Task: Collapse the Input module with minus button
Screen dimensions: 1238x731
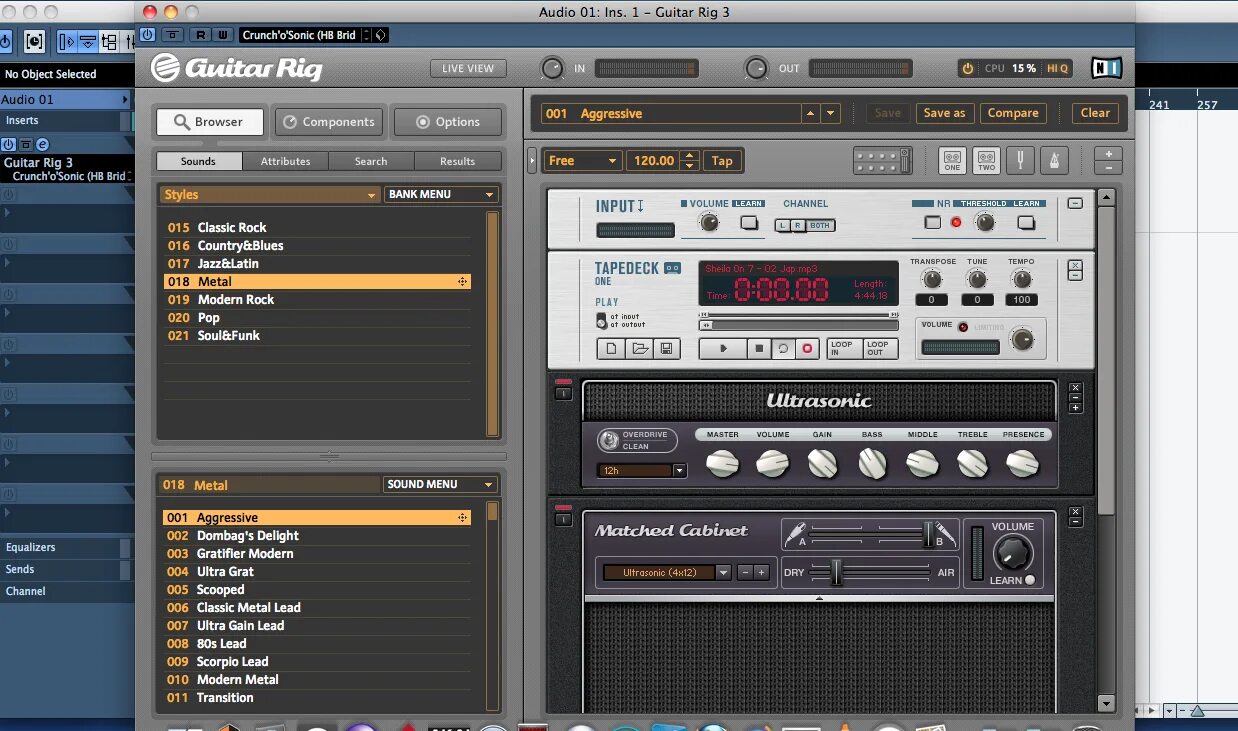Action: (1075, 203)
